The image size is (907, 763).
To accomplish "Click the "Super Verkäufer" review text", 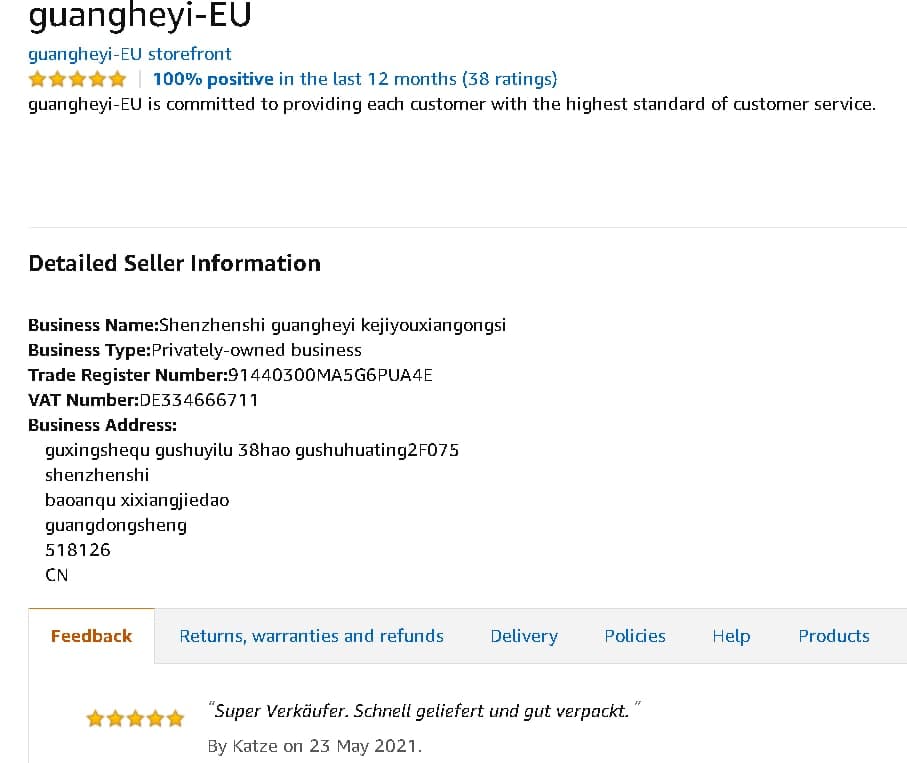I will [424, 711].
